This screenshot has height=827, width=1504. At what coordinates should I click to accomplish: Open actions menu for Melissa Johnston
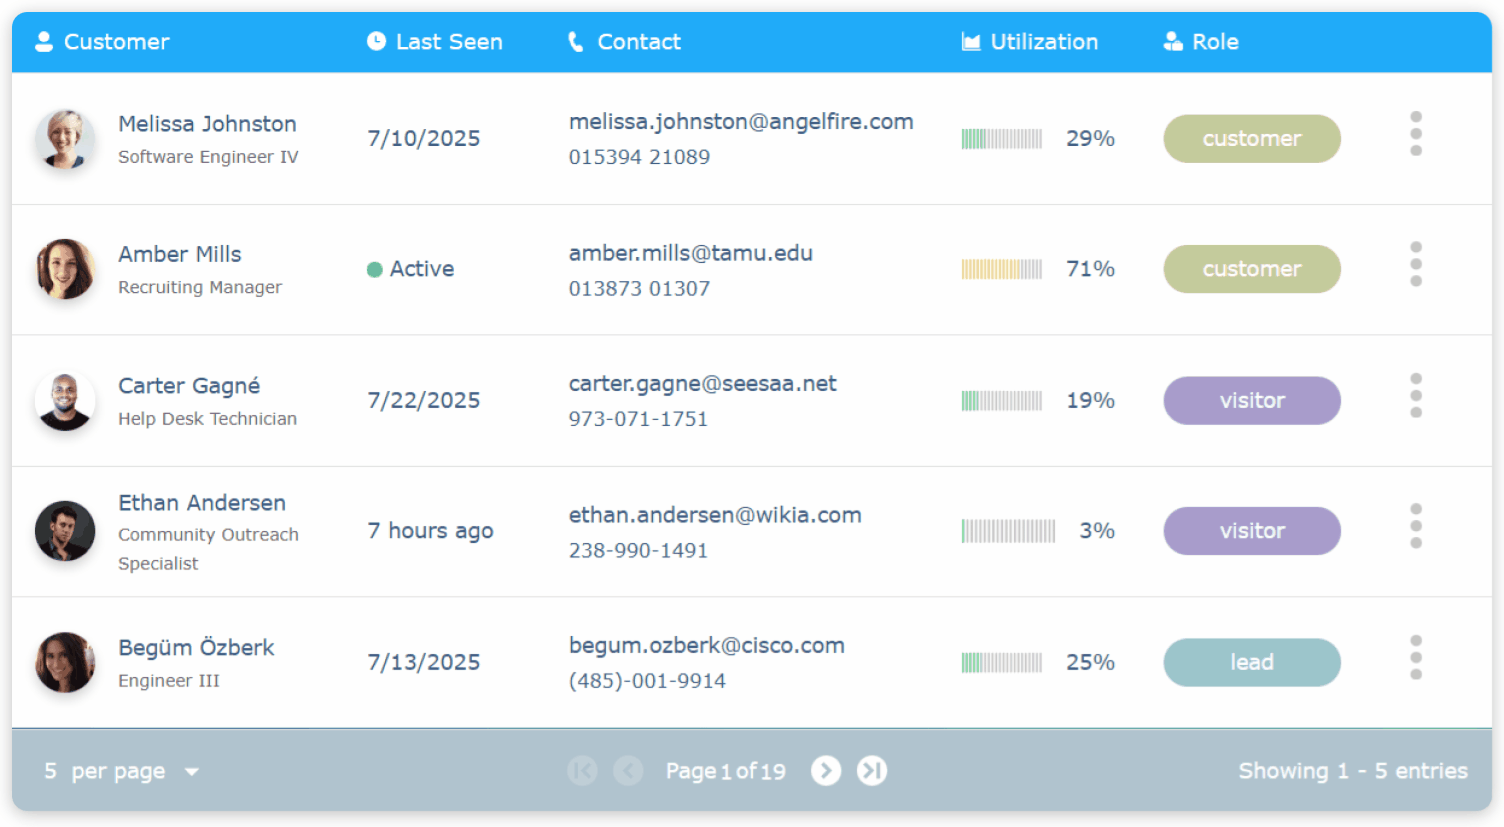(x=1415, y=134)
